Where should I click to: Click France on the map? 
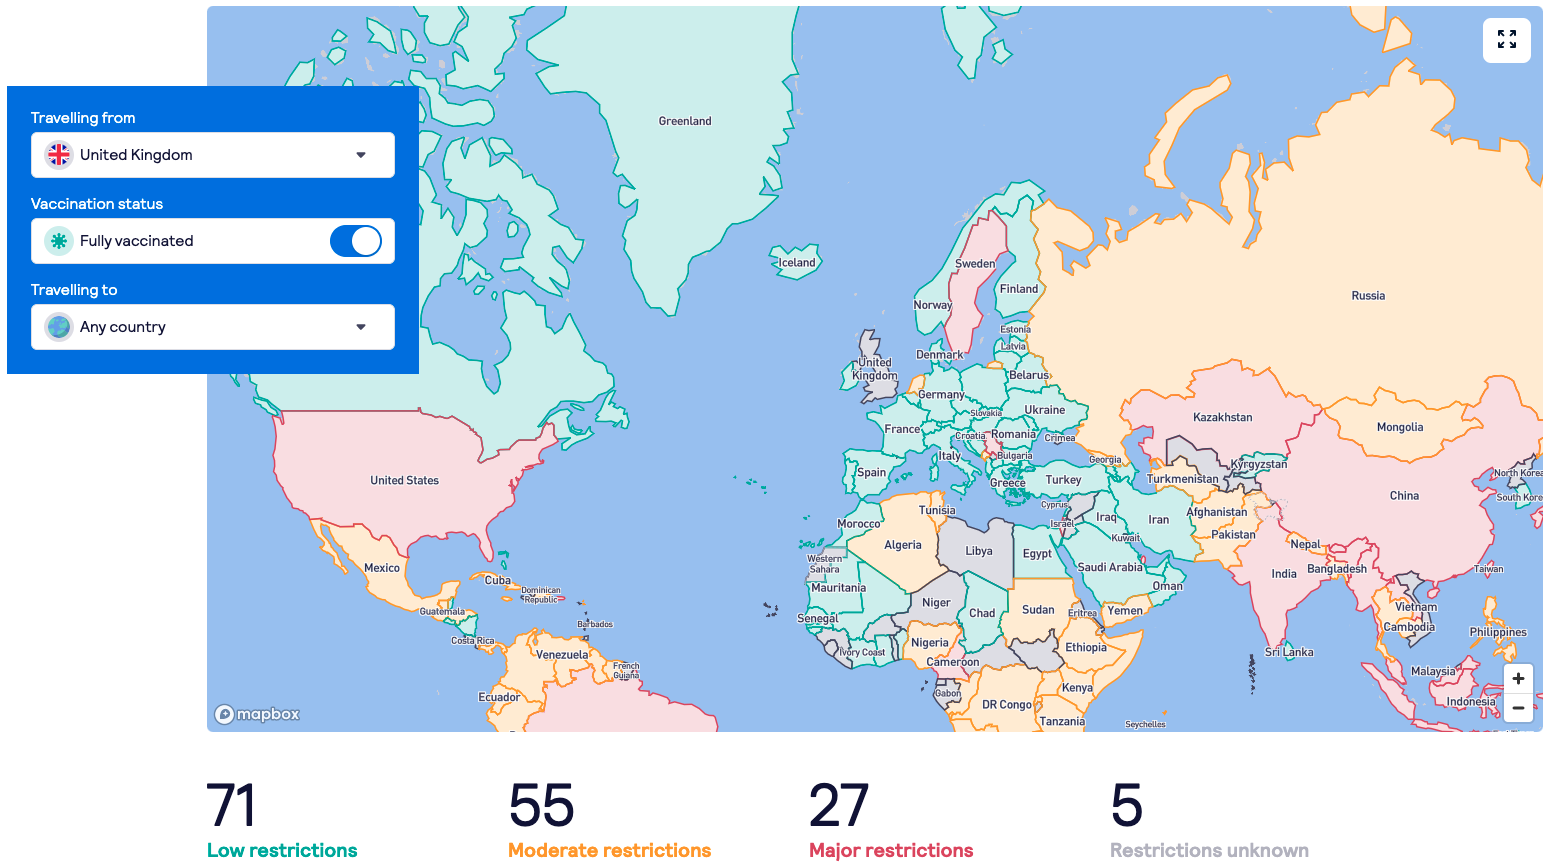[902, 429]
